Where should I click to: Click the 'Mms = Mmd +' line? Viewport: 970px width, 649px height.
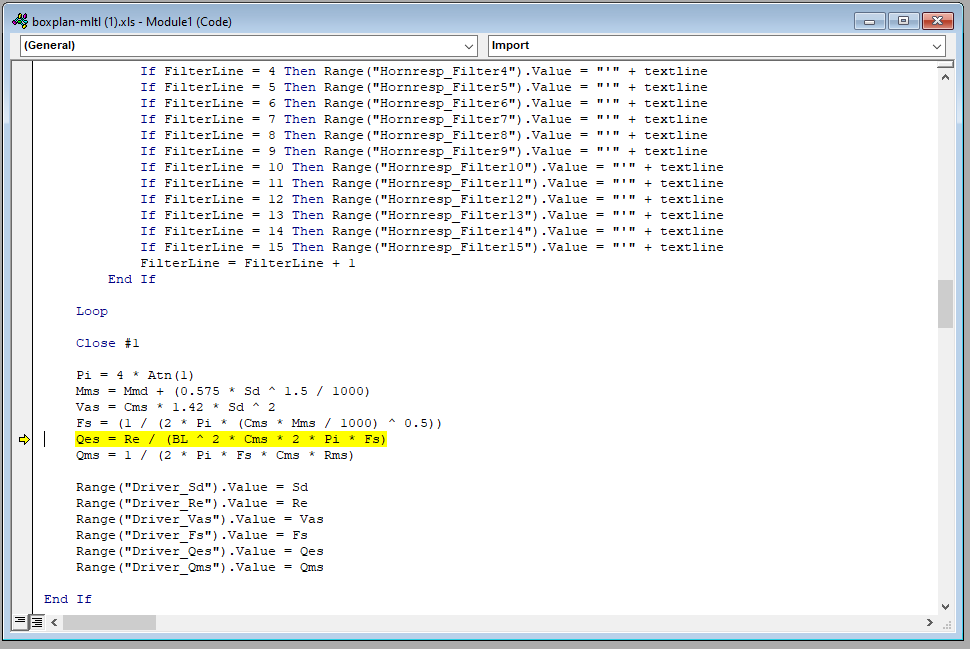click(x=223, y=392)
